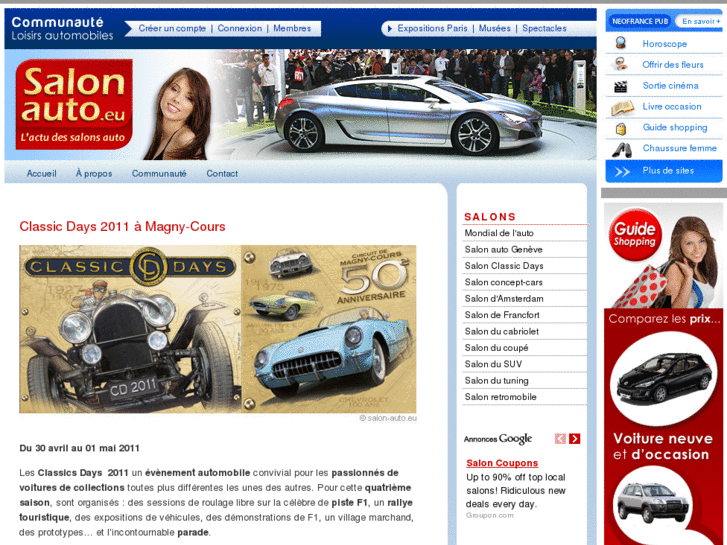Open the Spectacles link
The image size is (727, 545).
[544, 28]
